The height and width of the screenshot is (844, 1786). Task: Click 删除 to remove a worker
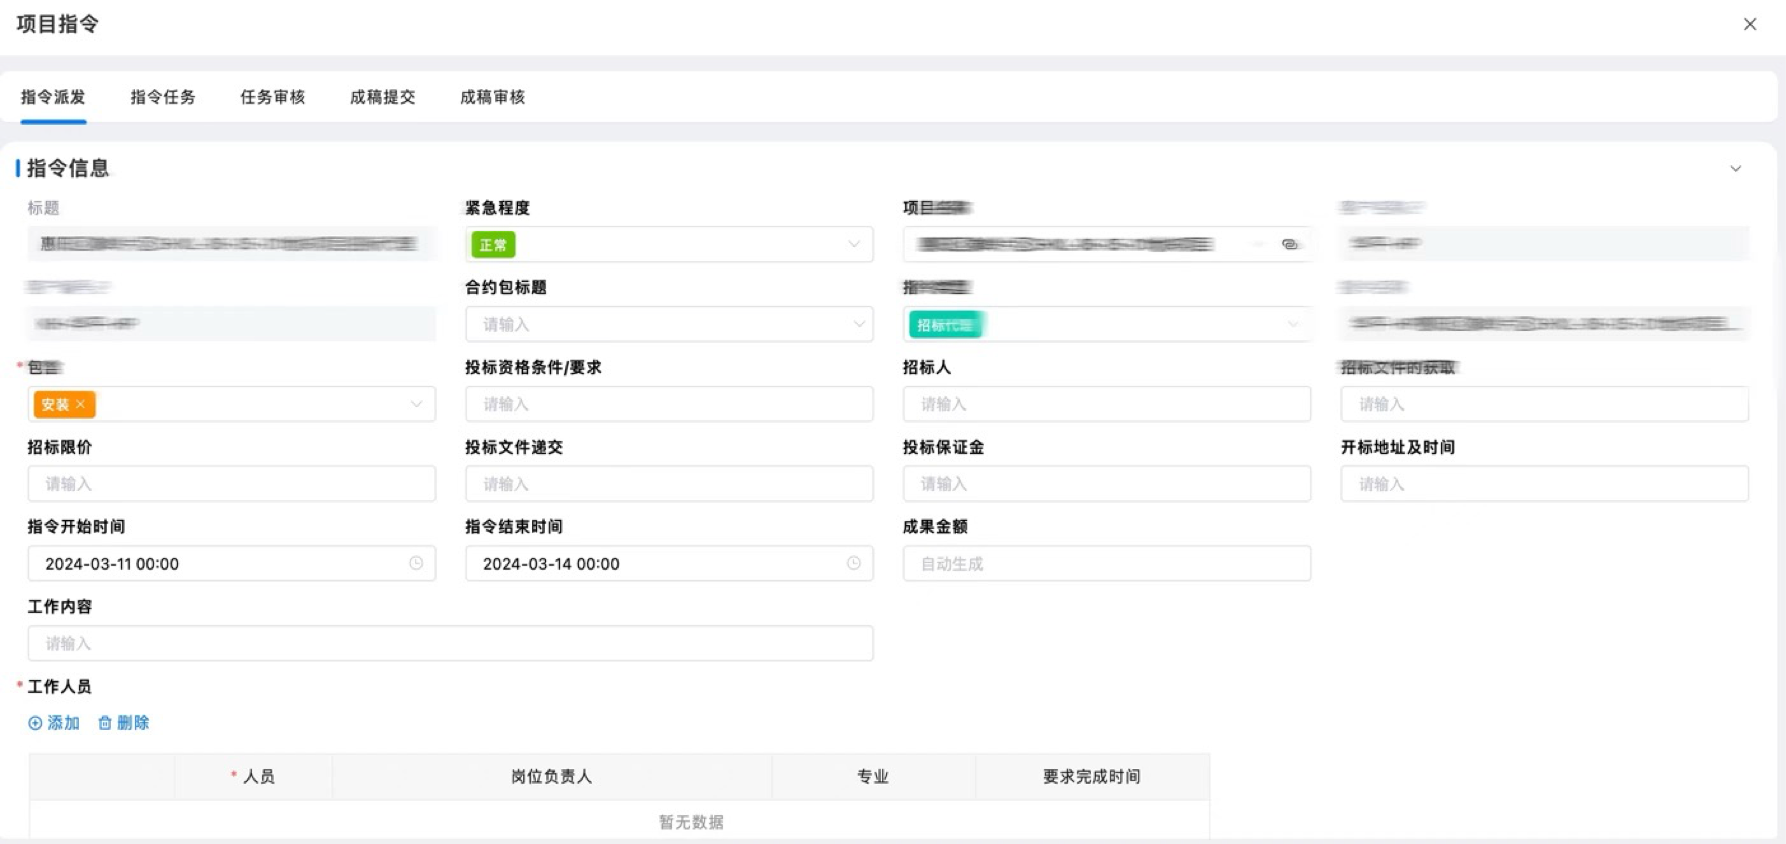124,723
